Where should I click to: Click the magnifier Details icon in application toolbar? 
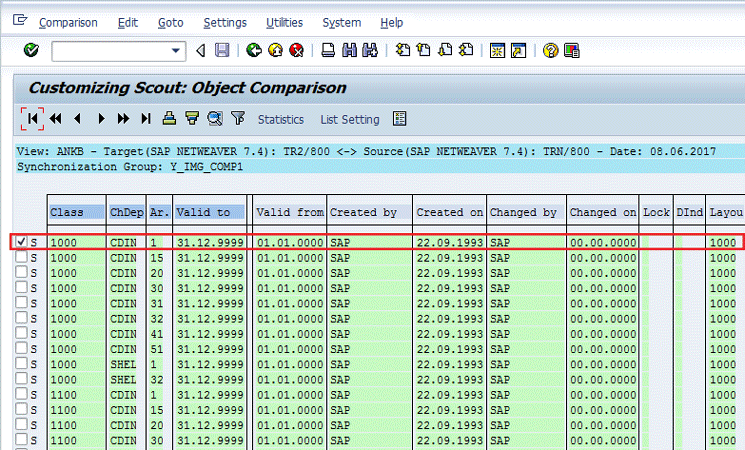click(215, 119)
